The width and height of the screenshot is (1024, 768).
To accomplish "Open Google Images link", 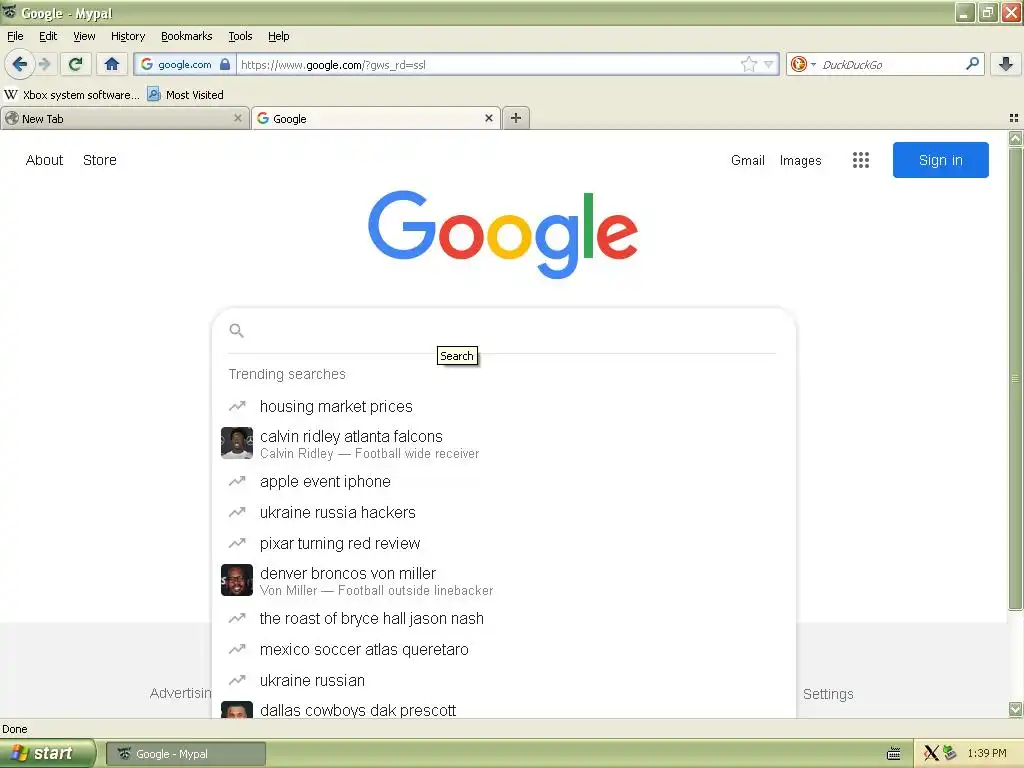I will (x=801, y=160).
